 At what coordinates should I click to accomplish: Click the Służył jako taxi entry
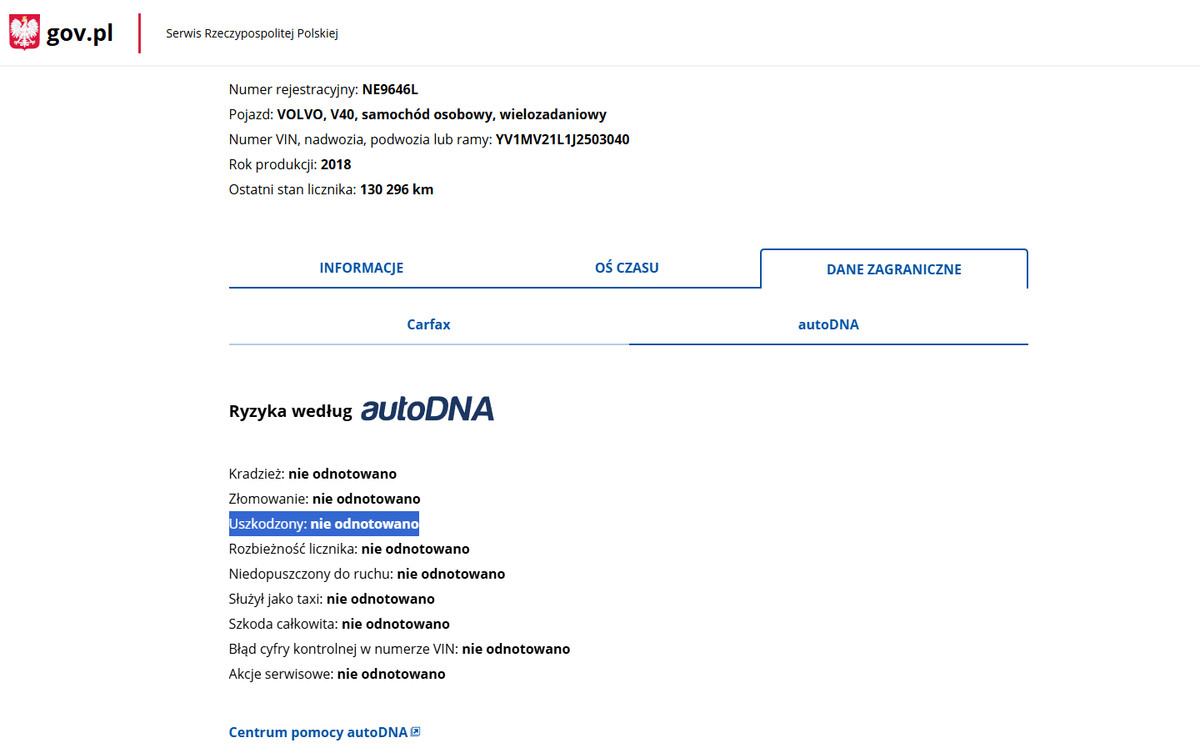(331, 599)
